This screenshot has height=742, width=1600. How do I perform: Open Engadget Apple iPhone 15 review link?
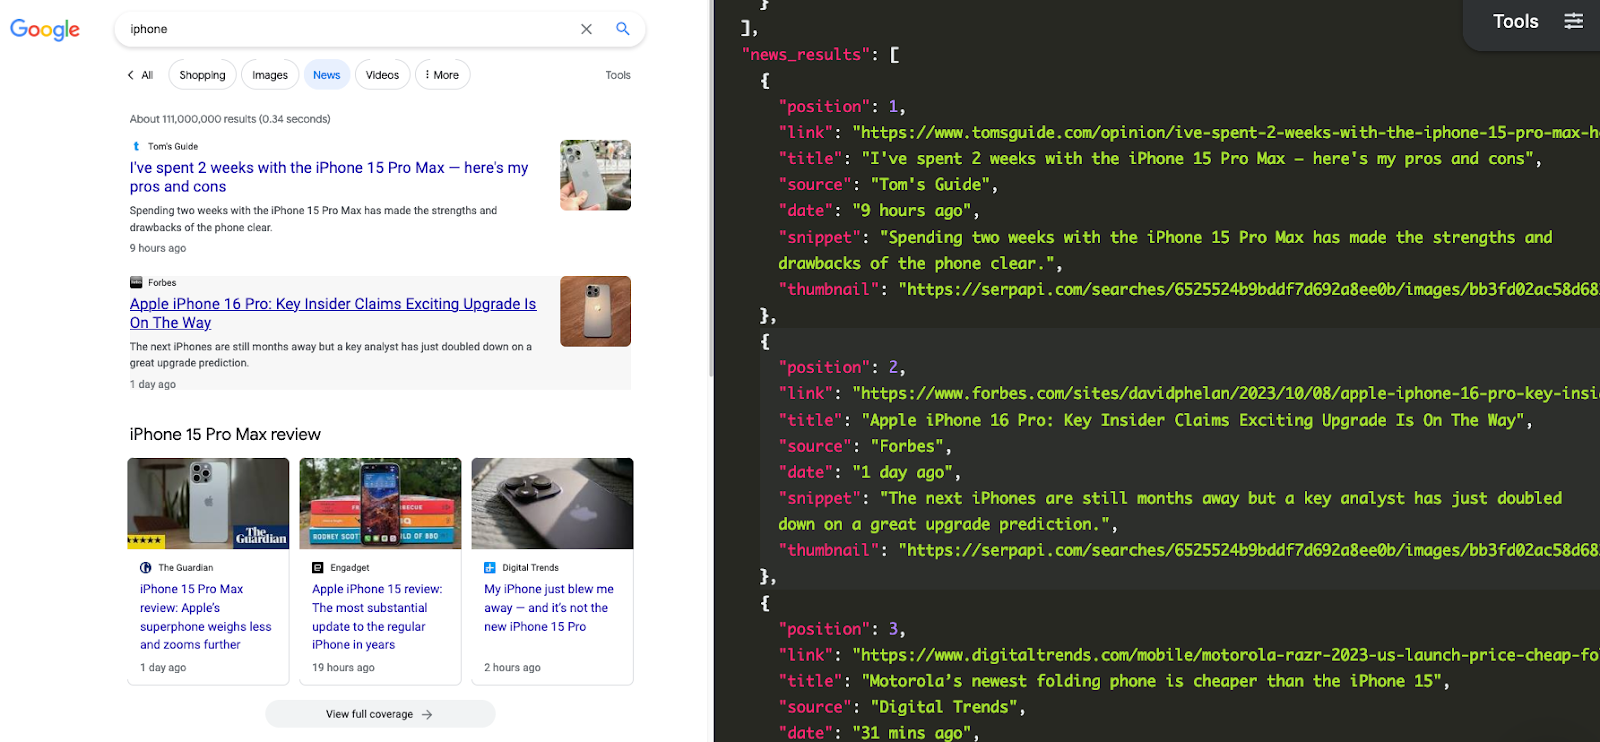[377, 617]
